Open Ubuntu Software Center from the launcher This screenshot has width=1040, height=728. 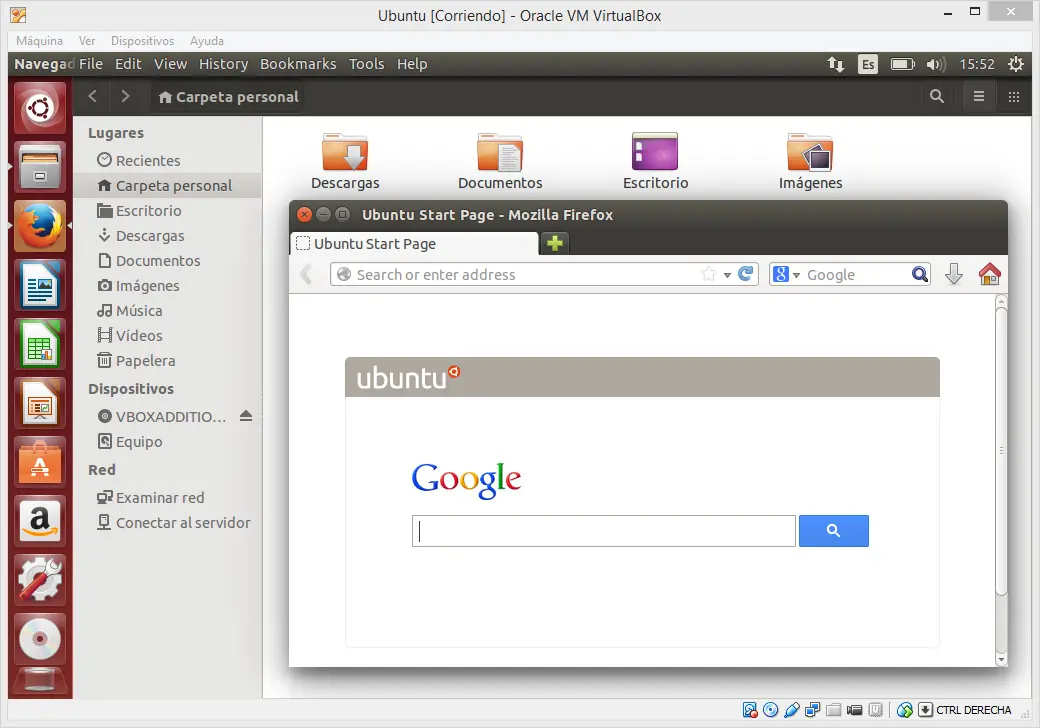pos(40,462)
